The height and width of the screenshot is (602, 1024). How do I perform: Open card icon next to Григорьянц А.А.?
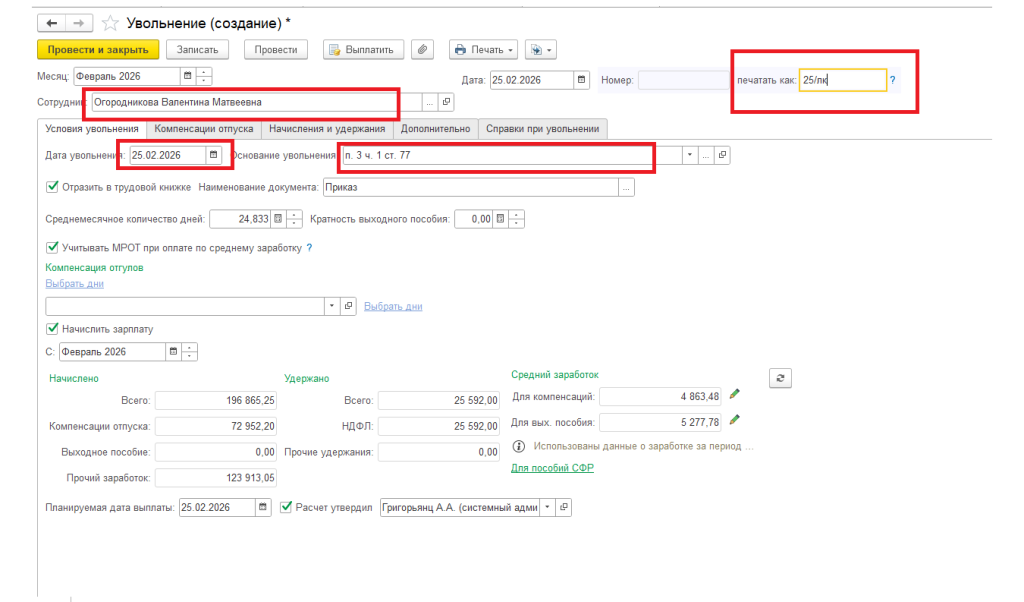564,507
